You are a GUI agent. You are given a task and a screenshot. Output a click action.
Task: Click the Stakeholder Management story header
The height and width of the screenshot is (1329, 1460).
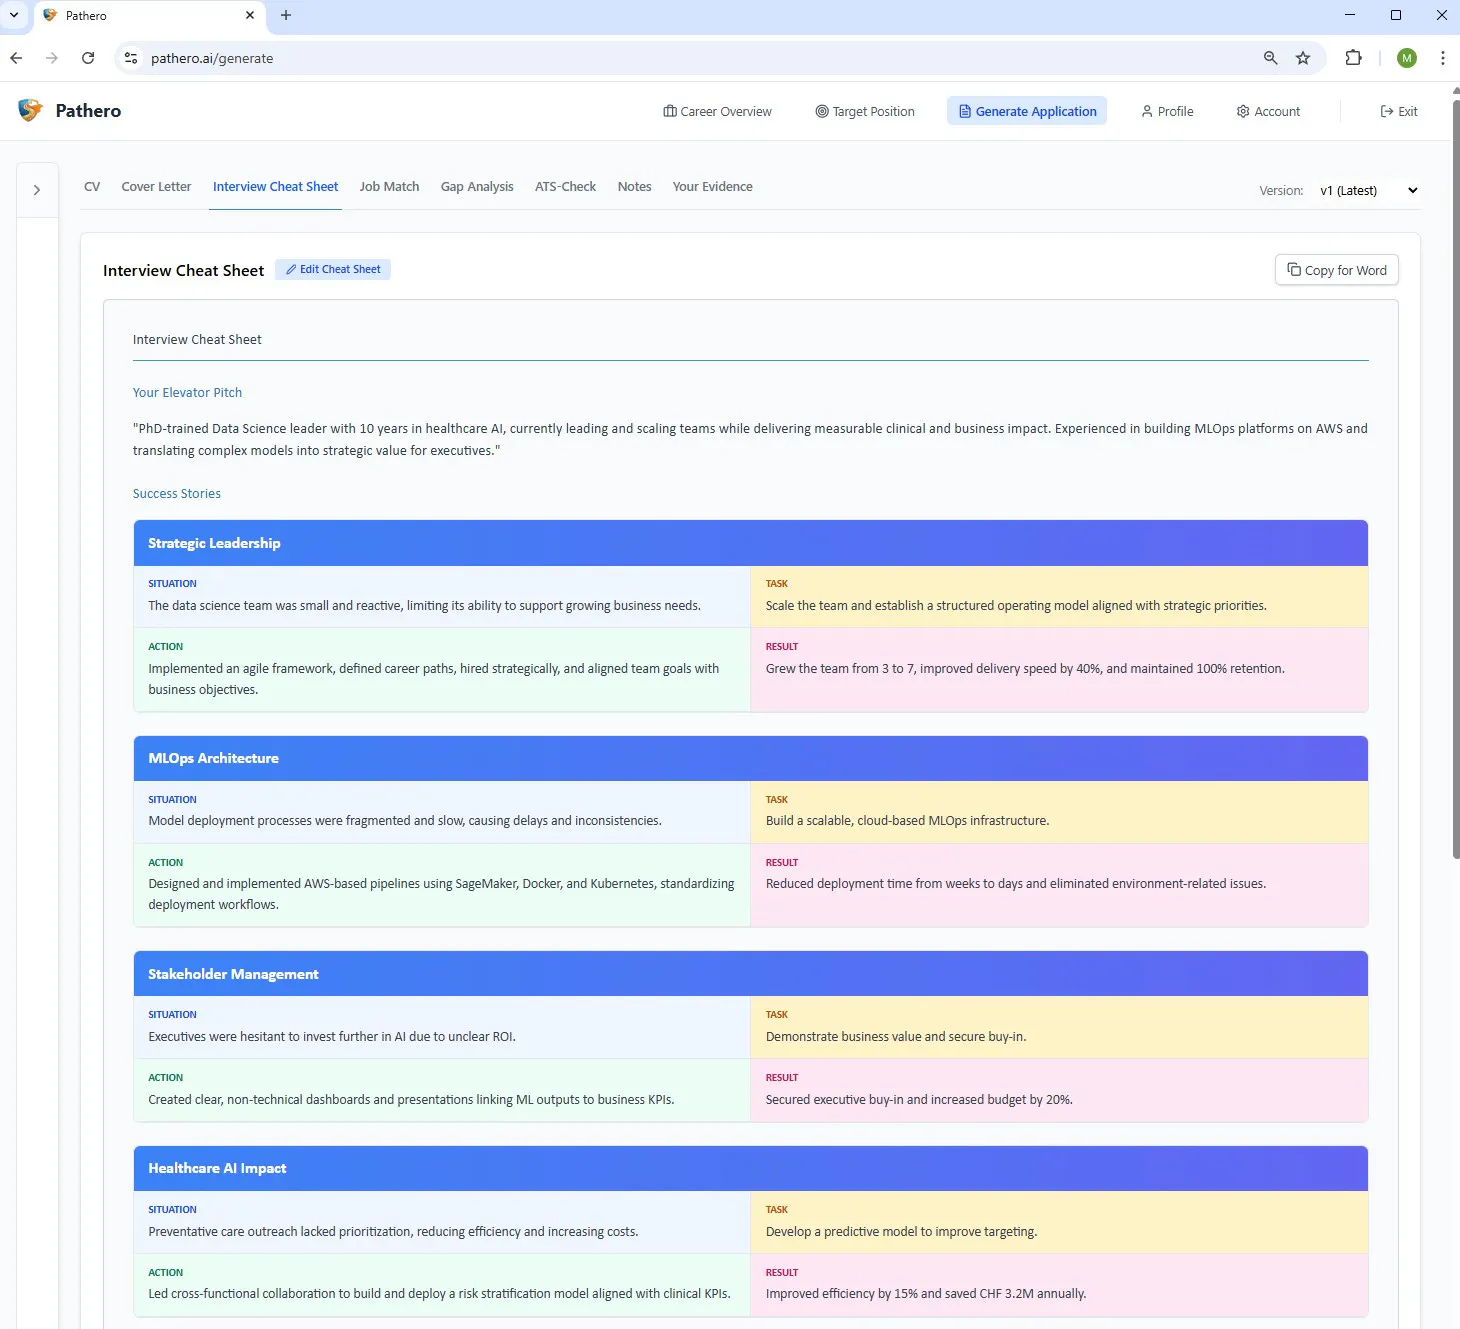click(750, 974)
